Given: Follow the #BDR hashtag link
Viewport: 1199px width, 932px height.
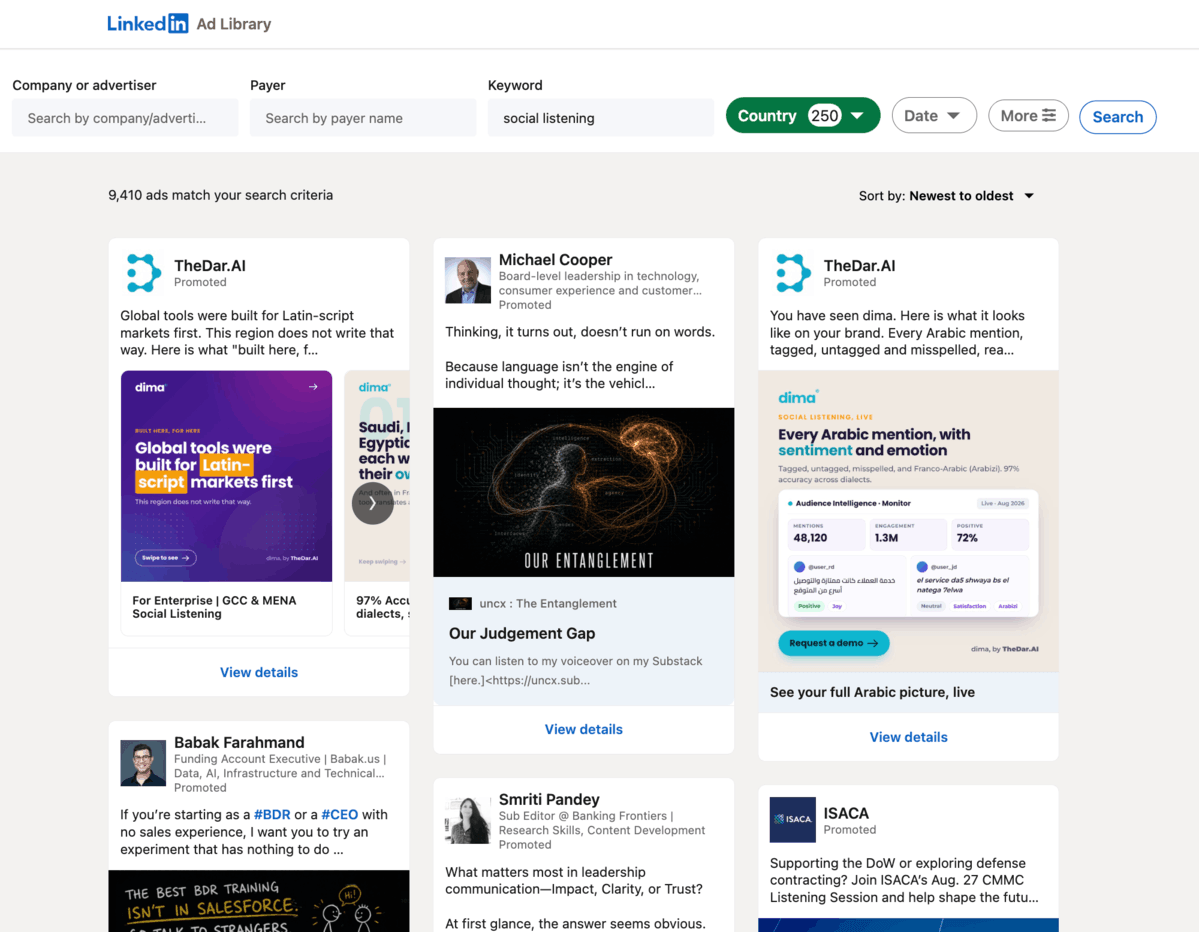Looking at the screenshot, I should tap(272, 814).
